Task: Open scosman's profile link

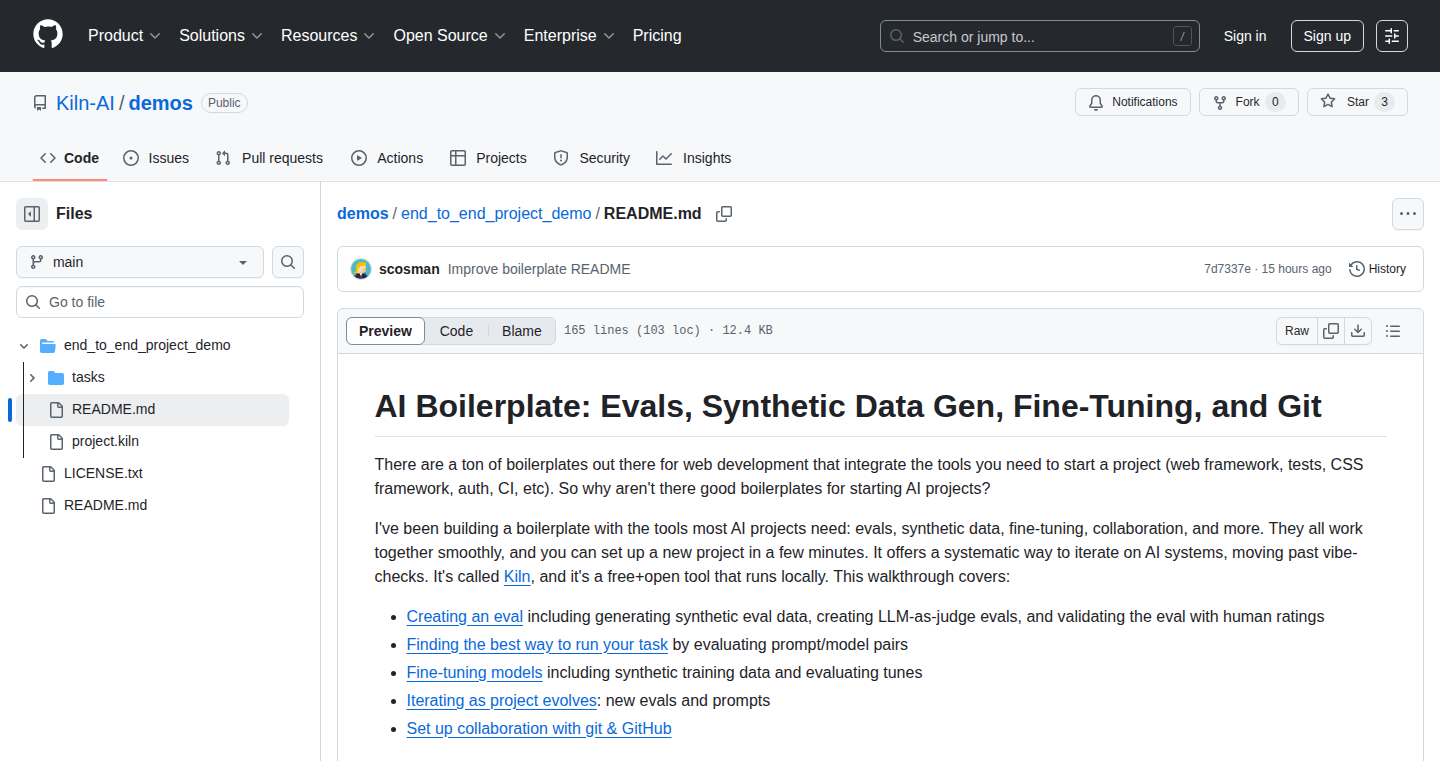Action: point(409,269)
